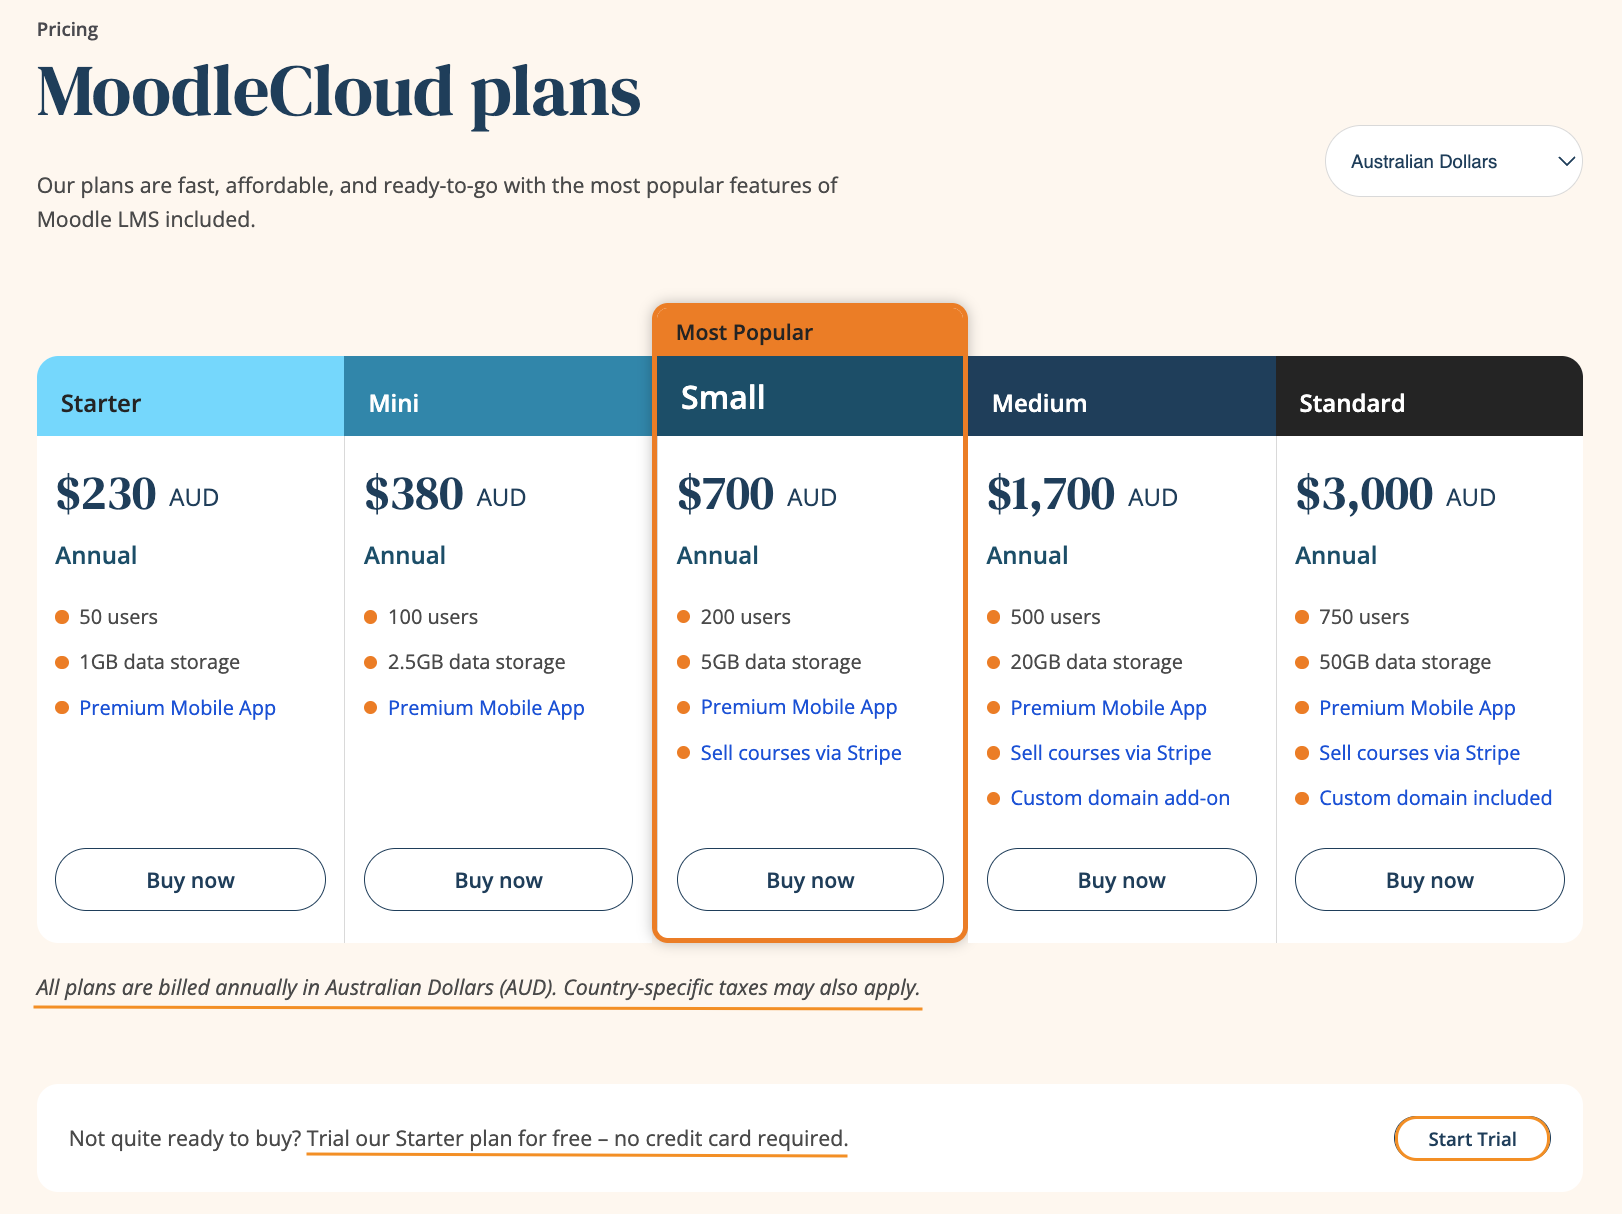The height and width of the screenshot is (1214, 1622).
Task: Open the Premium Mobile App link under Starter
Action: point(177,707)
